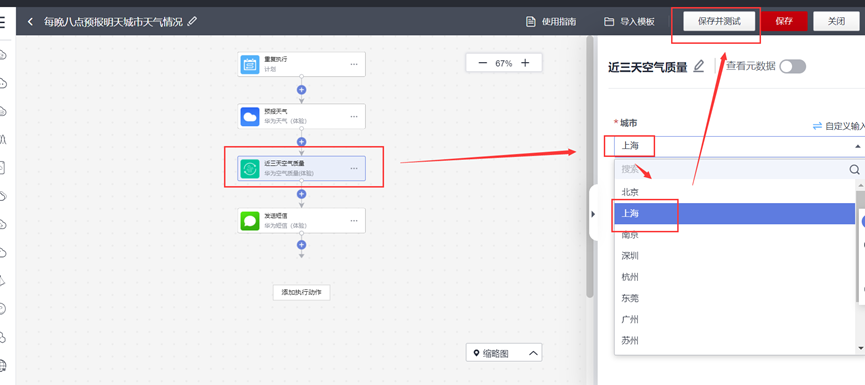
Task: Click the city list scrollbar down arrow
Action: click(x=861, y=348)
